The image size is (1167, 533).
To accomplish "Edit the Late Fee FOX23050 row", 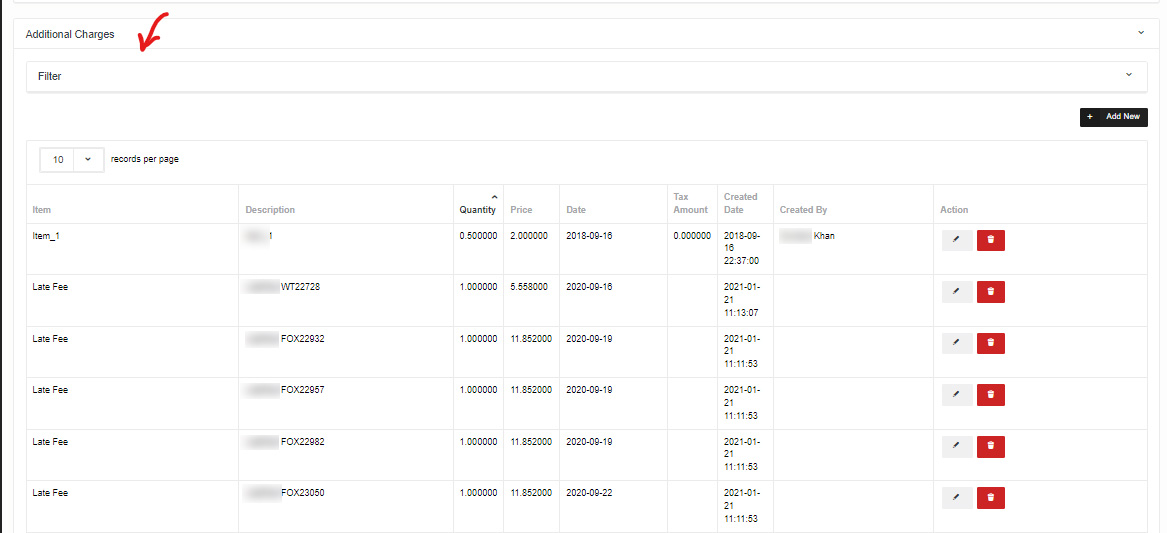I will tap(956, 498).
